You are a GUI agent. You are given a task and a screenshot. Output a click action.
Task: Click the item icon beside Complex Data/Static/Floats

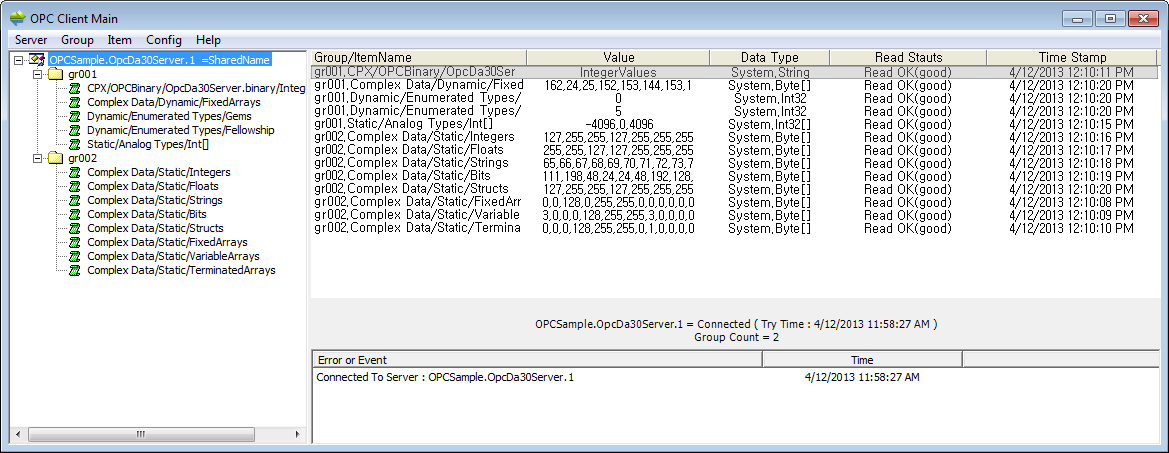click(x=76, y=187)
